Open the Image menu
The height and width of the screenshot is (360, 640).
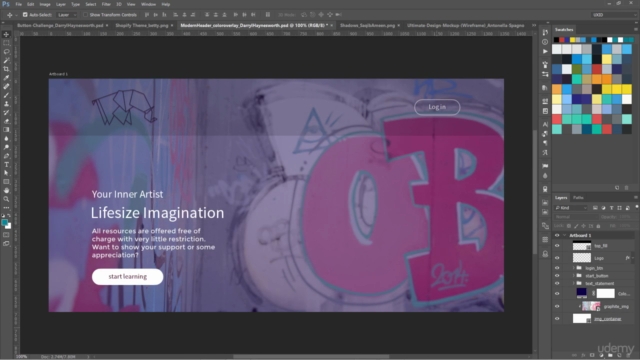click(x=45, y=4)
